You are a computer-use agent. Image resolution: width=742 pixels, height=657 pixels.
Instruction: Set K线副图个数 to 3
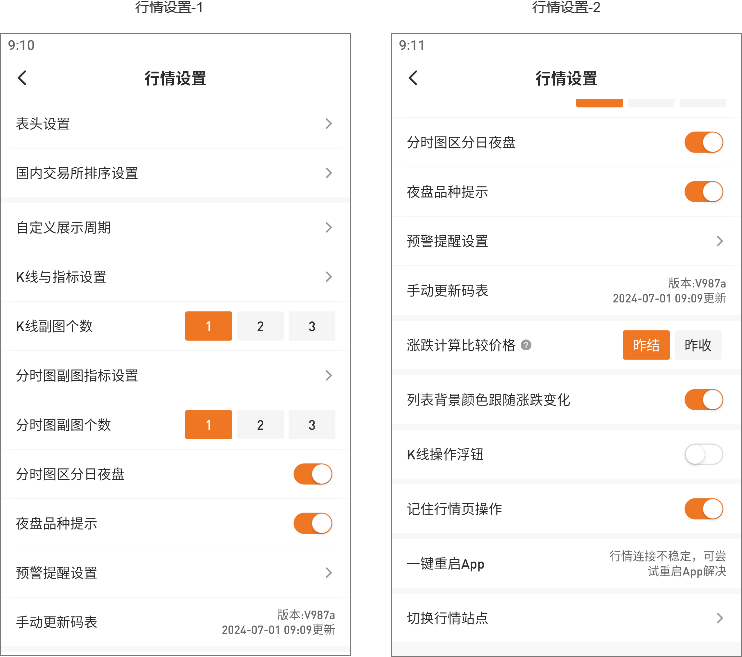click(x=312, y=326)
